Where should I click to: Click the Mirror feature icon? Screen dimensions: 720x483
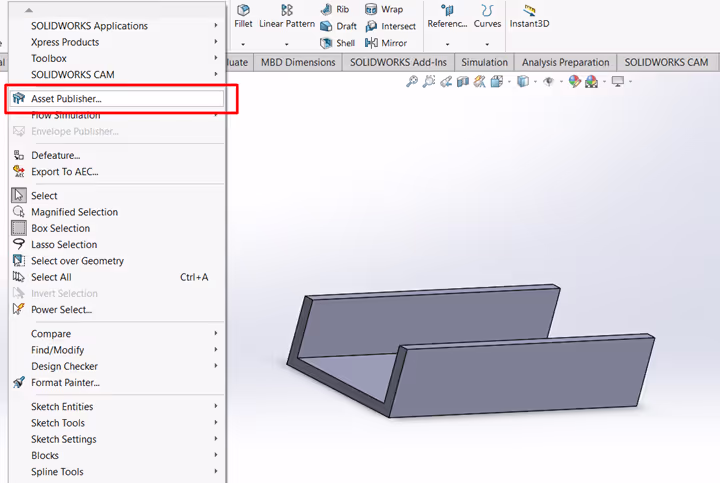click(x=371, y=43)
